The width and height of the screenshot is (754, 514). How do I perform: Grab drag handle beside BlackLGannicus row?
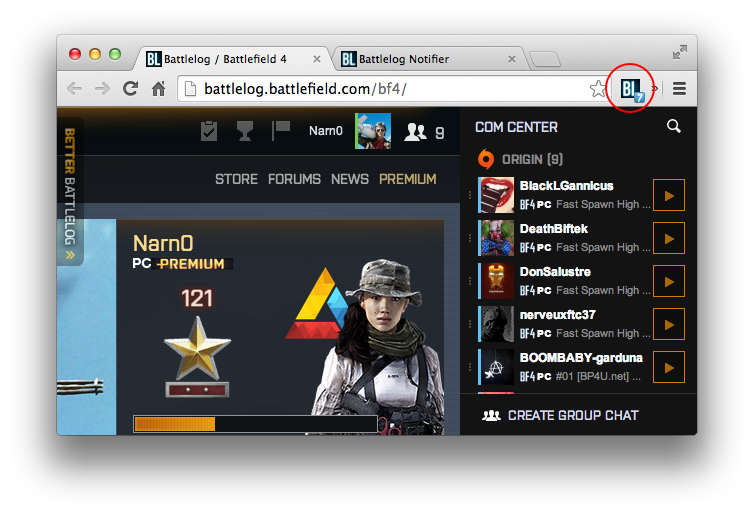pyautogui.click(x=470, y=195)
